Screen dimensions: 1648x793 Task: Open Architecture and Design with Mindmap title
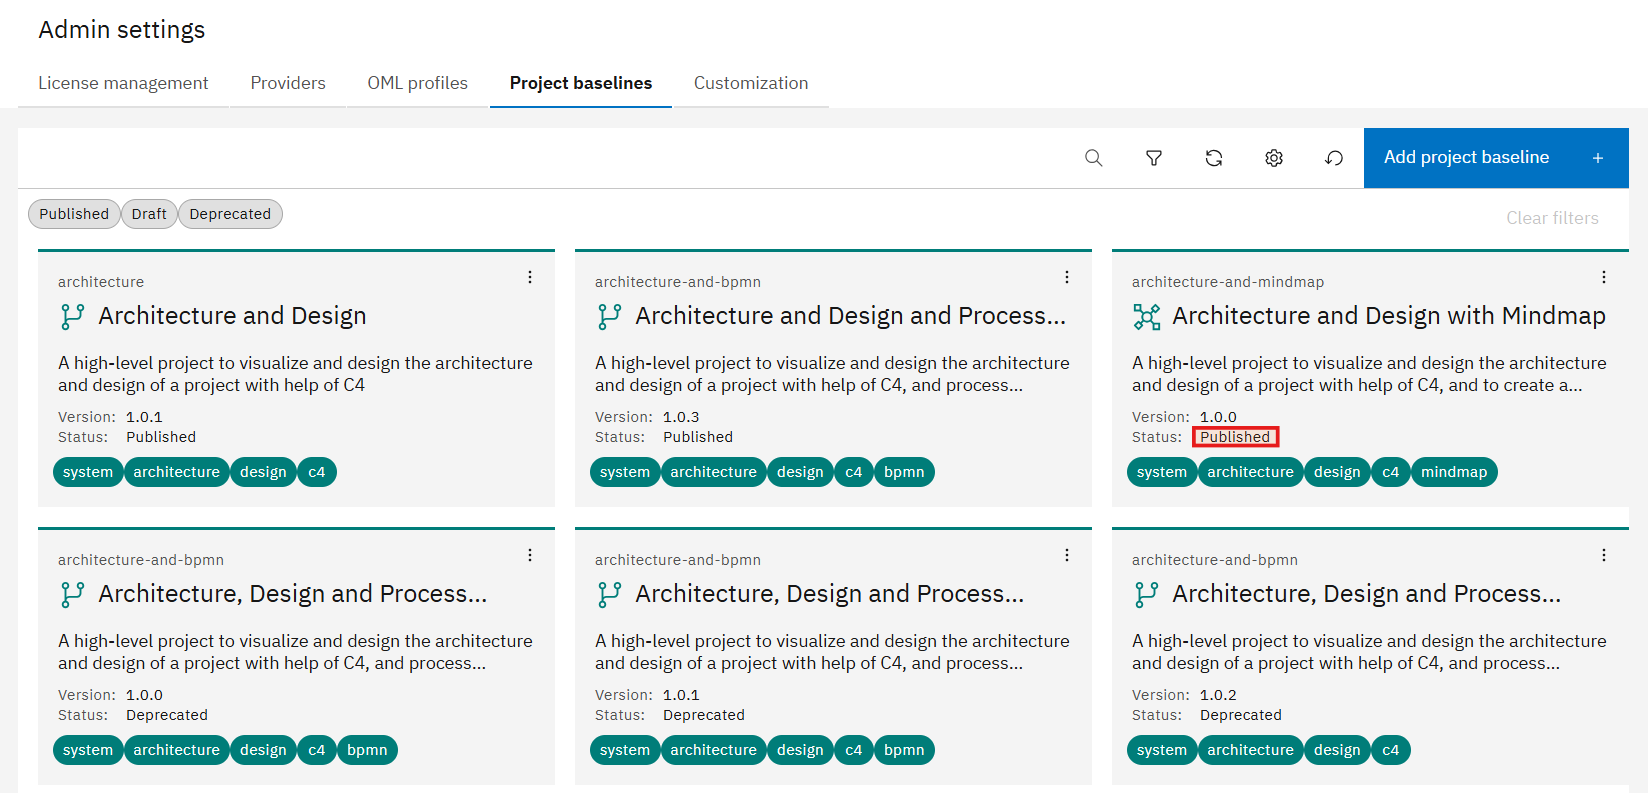coord(1389,316)
